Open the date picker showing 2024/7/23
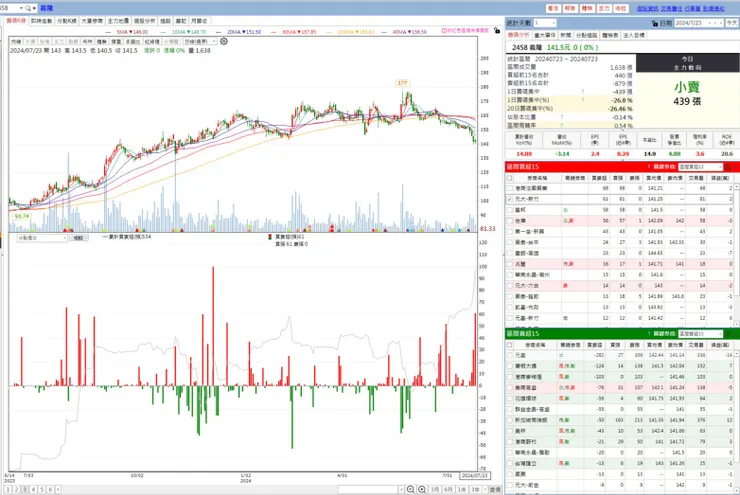Screen dimensions: 740x495 coord(699,23)
